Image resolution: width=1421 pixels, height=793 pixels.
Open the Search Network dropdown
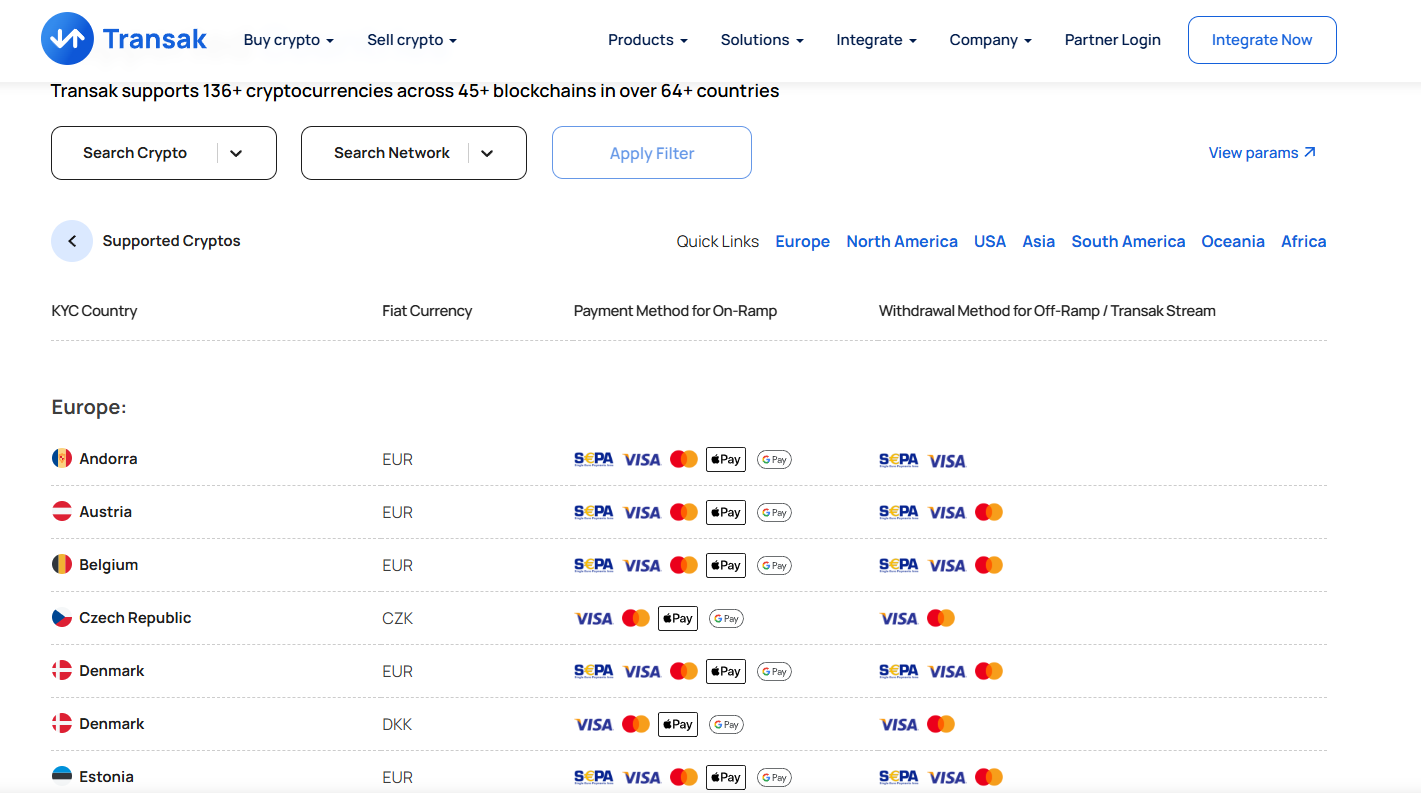(414, 153)
